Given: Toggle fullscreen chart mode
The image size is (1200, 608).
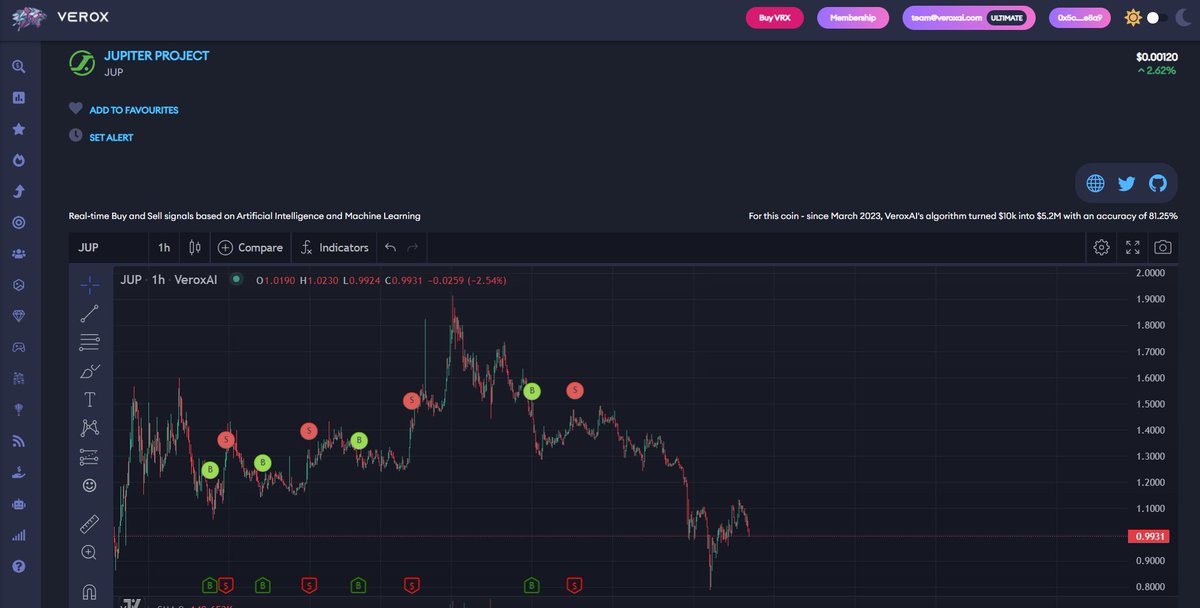Looking at the screenshot, I should click(1132, 247).
